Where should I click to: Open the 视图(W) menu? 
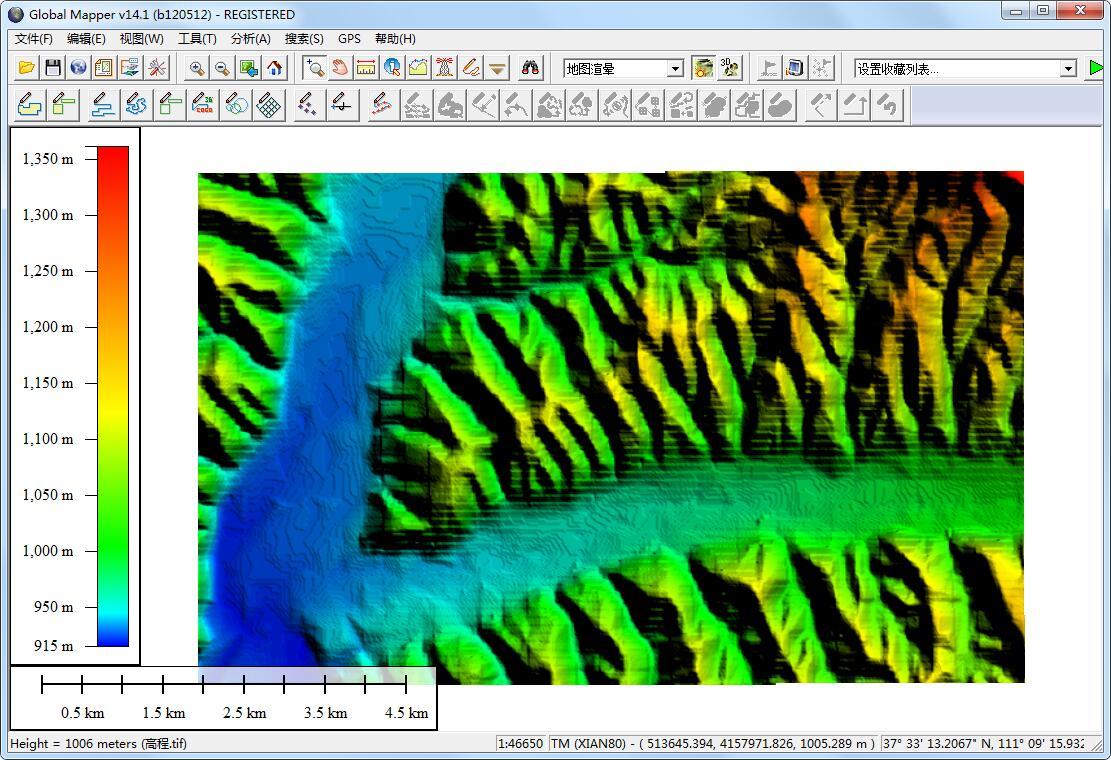141,39
